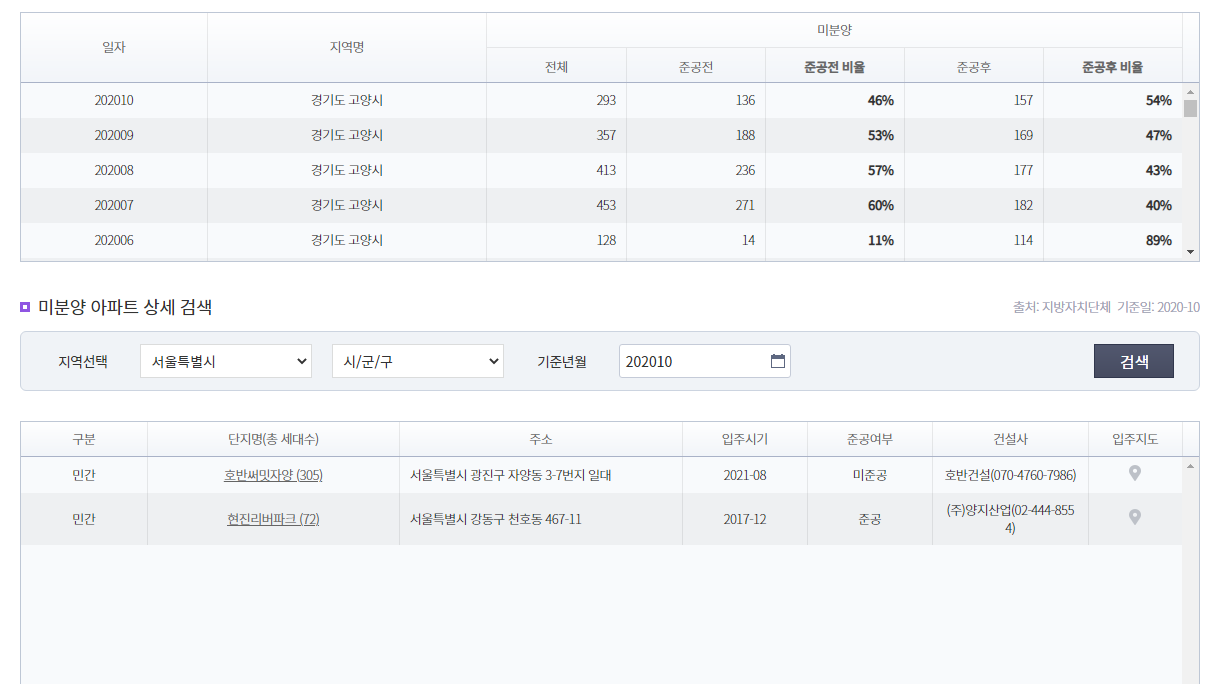Click post-completion ratio 89%
Viewport: 1221px width, 684px height.
point(1159,240)
